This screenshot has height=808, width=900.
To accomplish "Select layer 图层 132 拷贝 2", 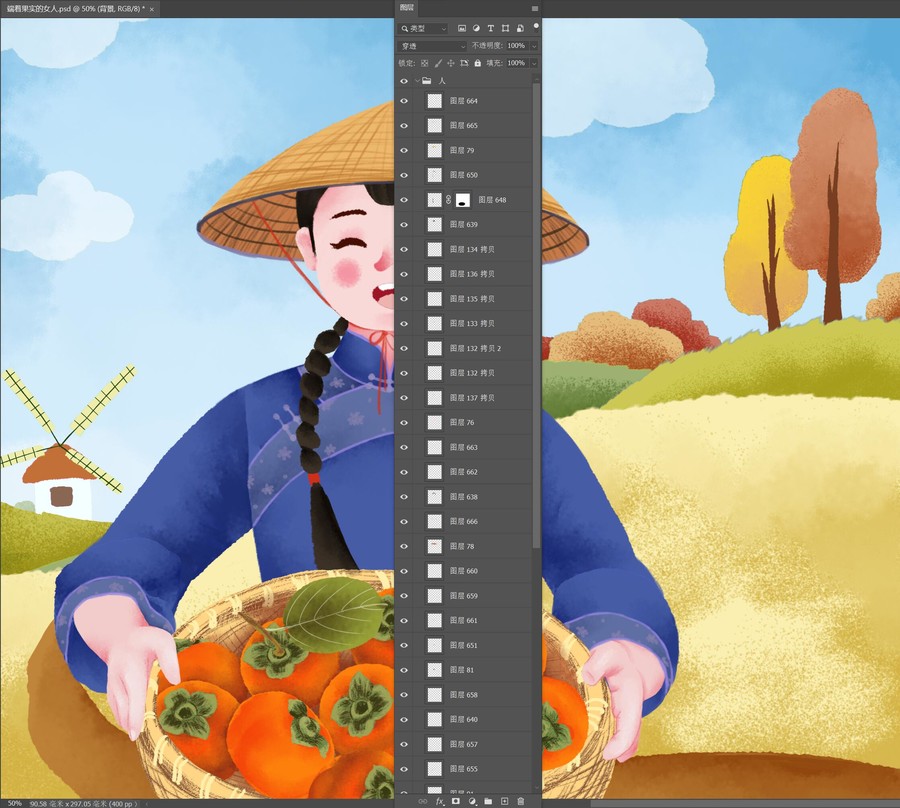I will pos(464,348).
